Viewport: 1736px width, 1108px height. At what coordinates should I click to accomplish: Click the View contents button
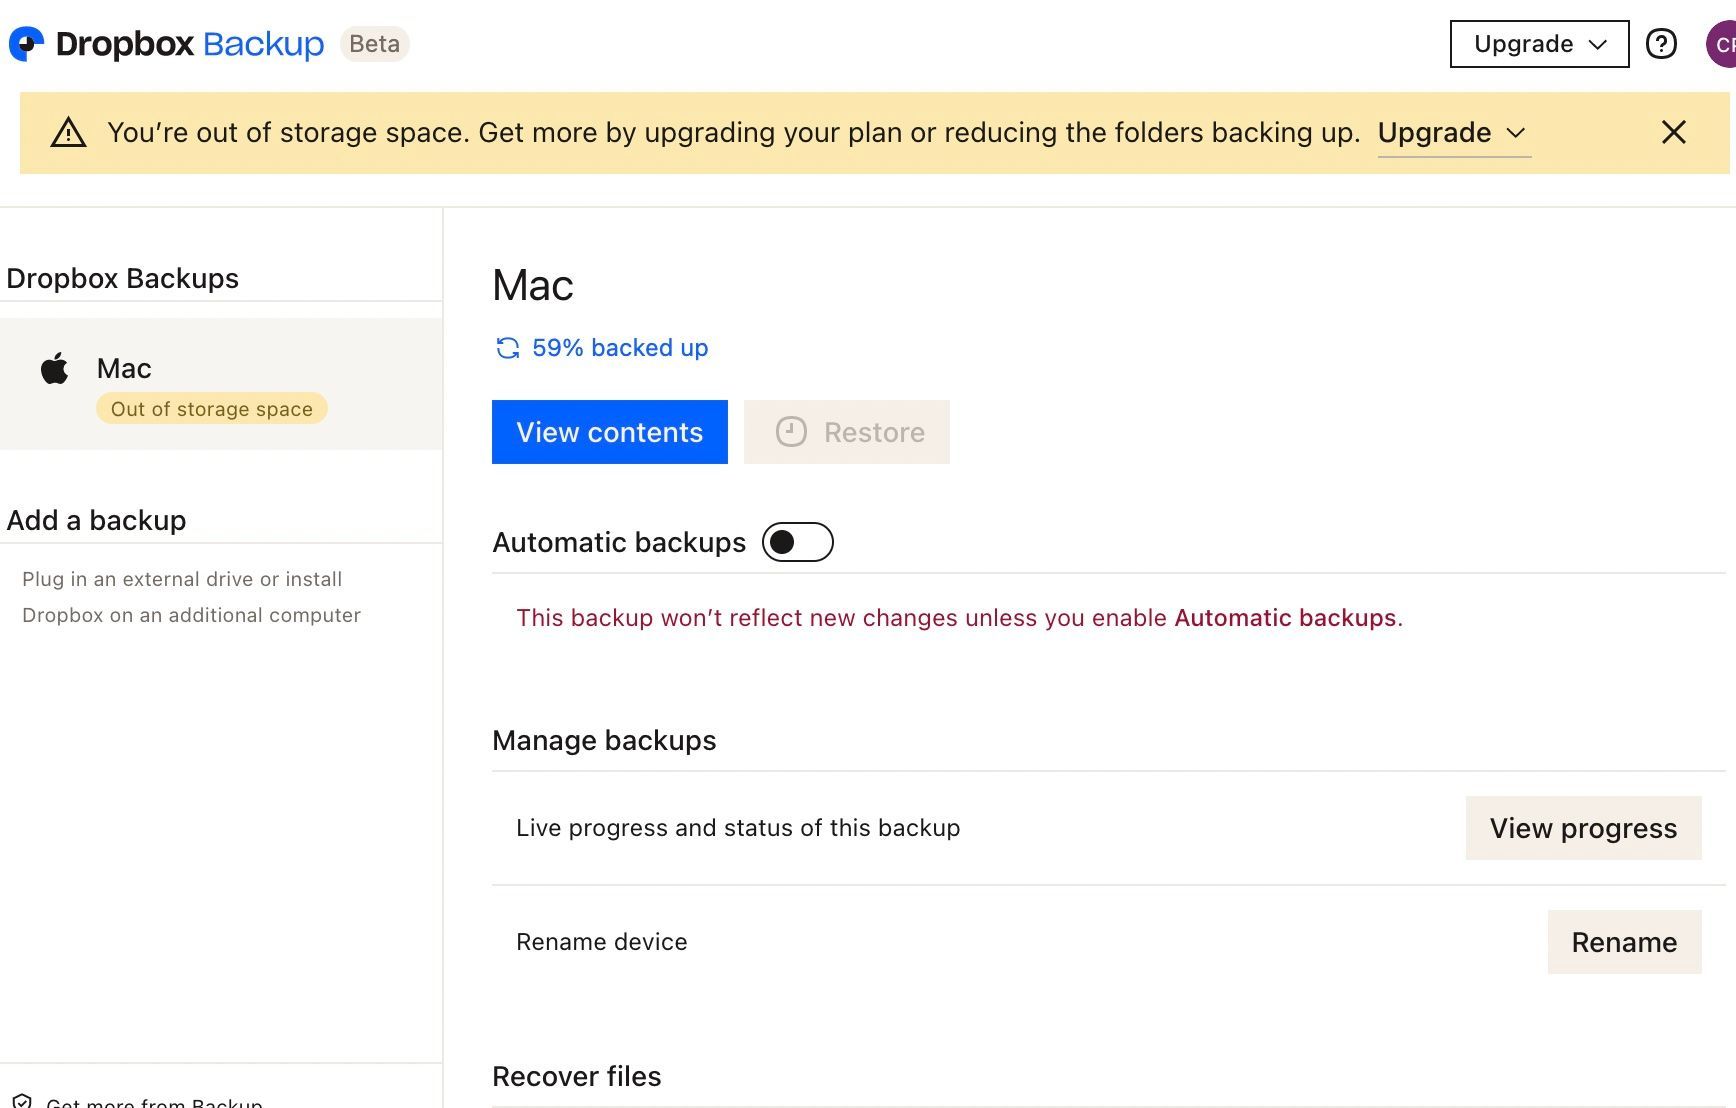[x=609, y=432]
